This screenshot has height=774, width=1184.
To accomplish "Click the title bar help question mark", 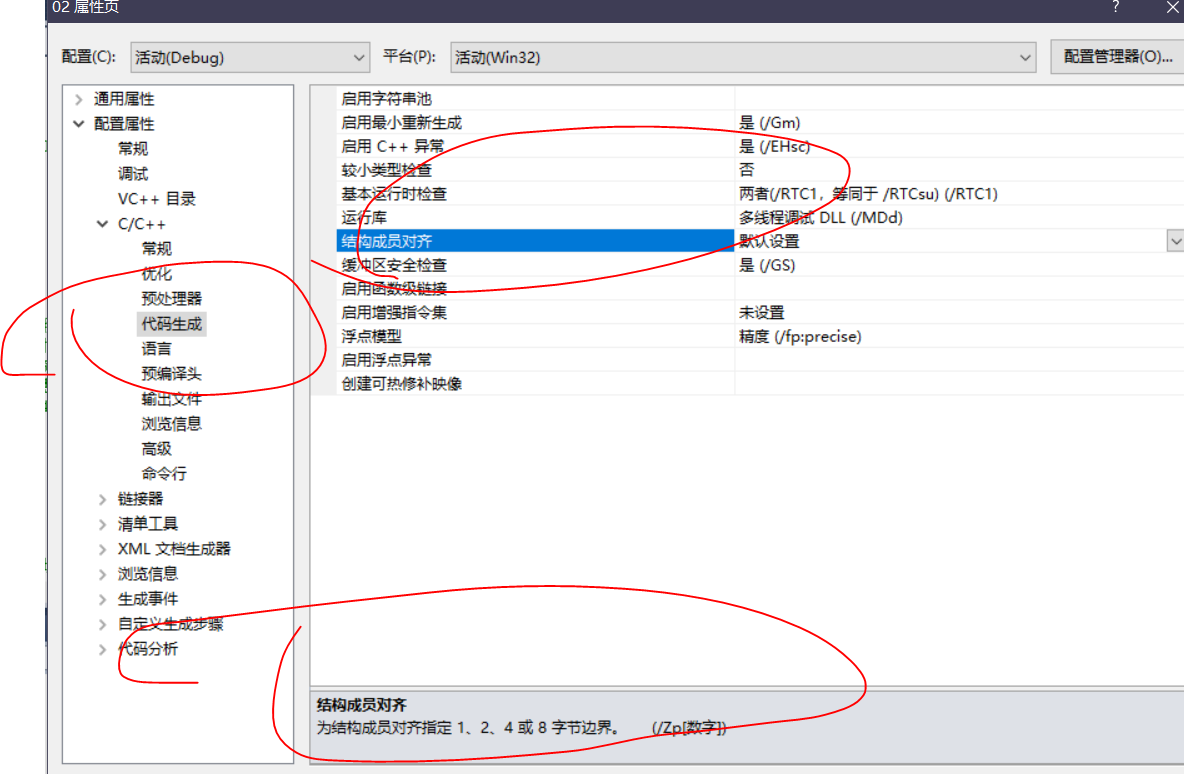I will 1114,8.
